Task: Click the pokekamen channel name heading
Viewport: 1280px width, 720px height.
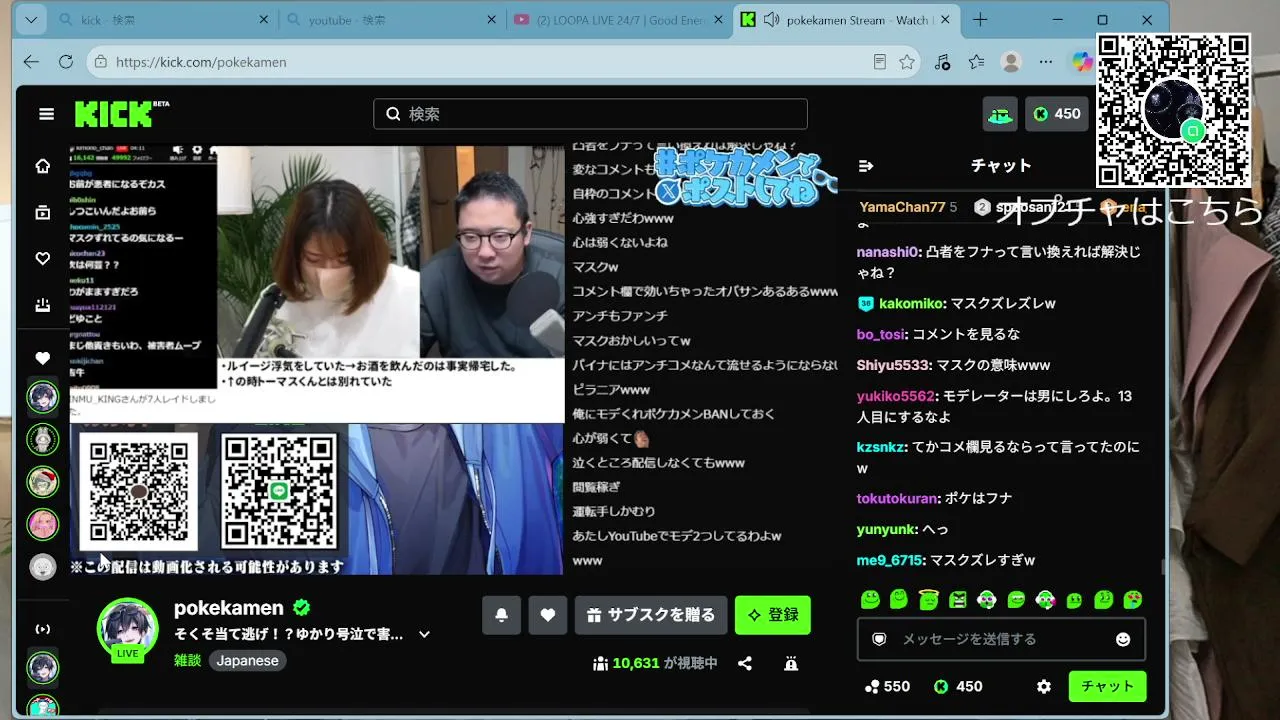Action: click(x=228, y=608)
